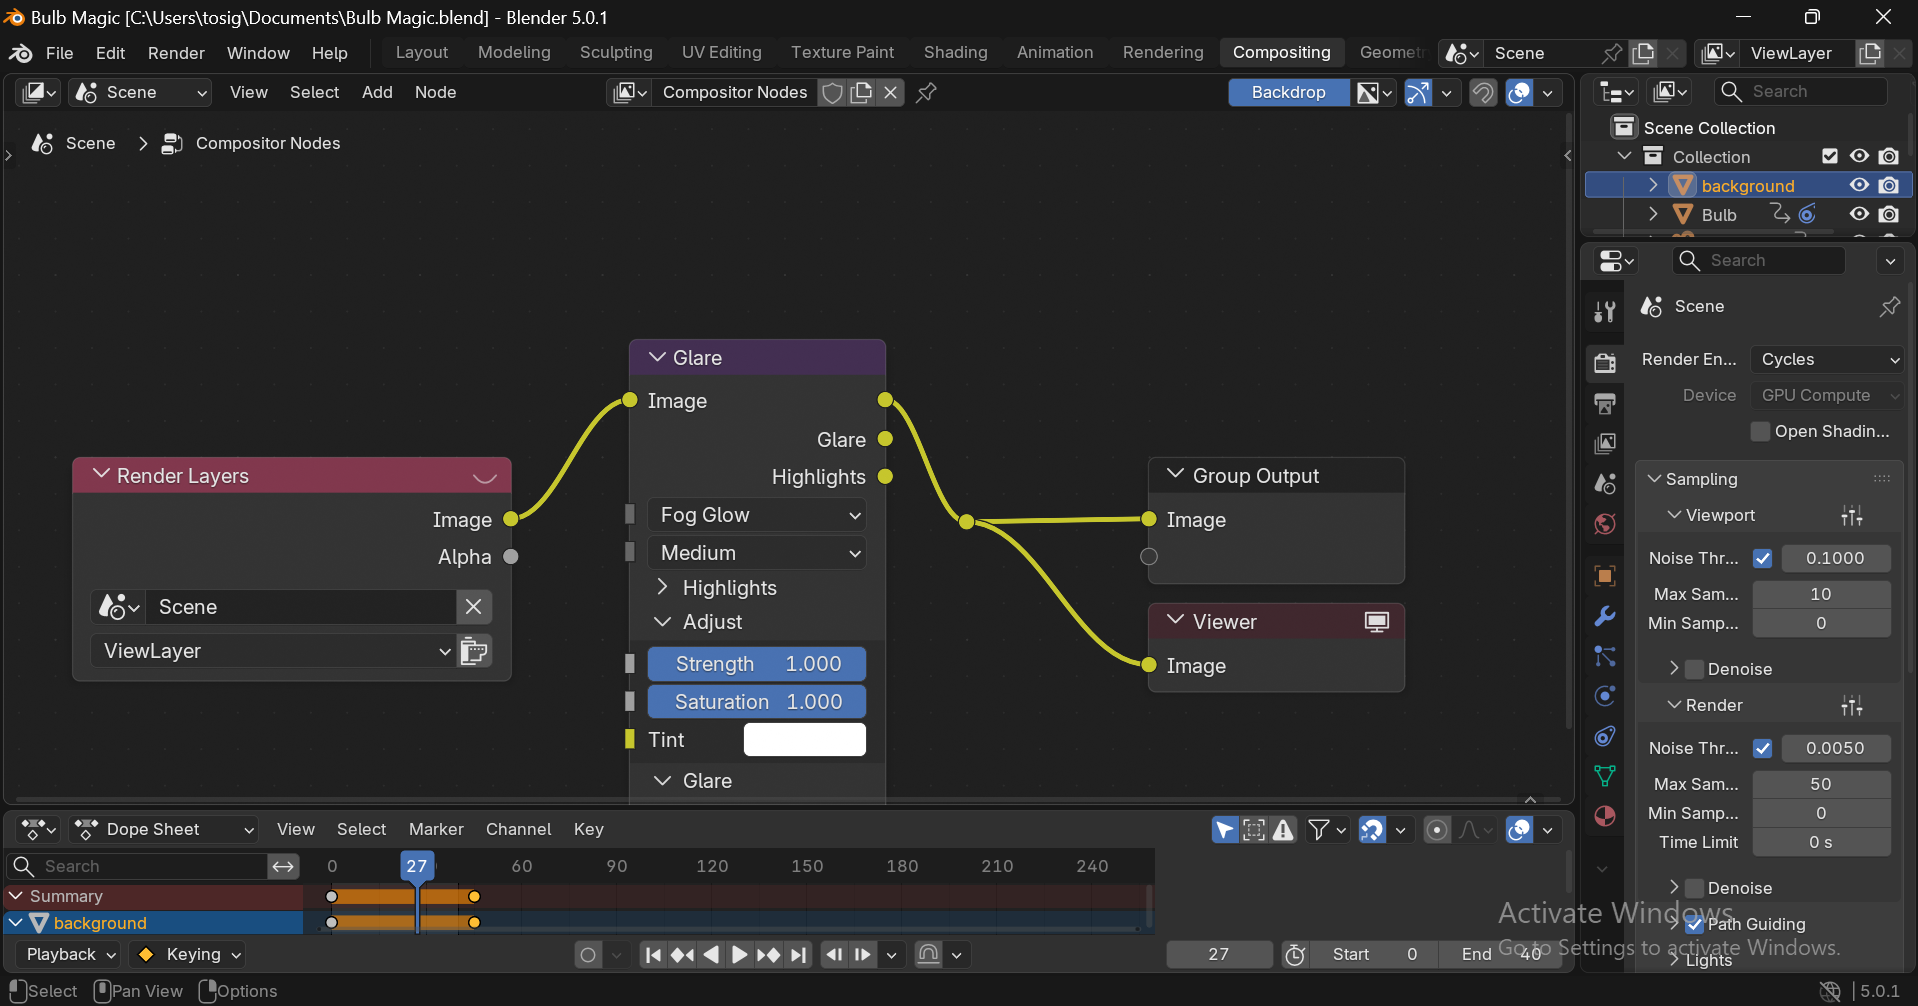Jump to the timeline's first frame
This screenshot has width=1918, height=1006.
[653, 955]
